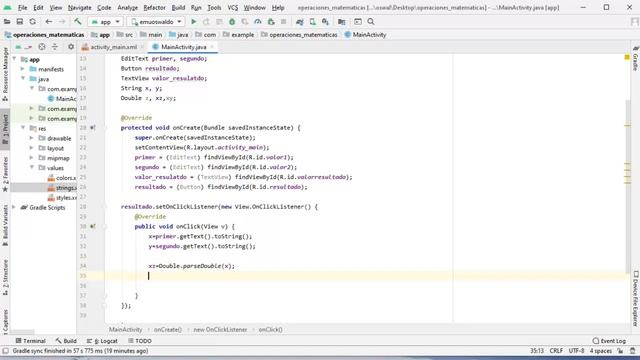The height and width of the screenshot is (360, 640).
Task: Click the Make Project hammer icon
Action: point(78,22)
